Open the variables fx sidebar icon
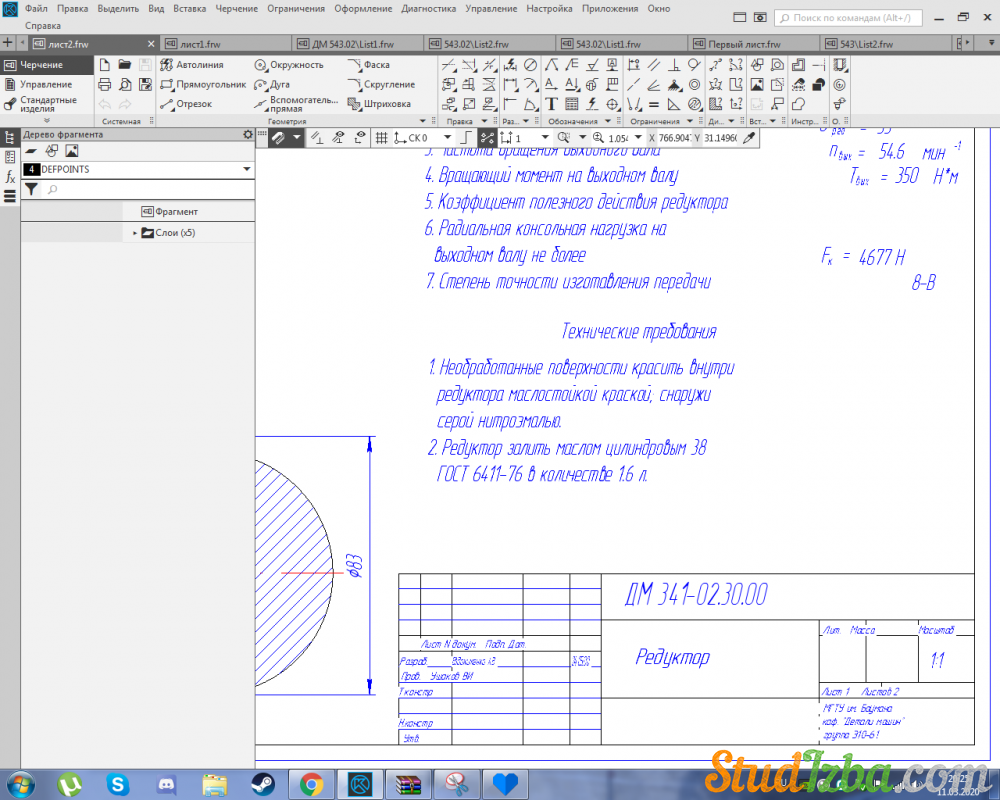The height and width of the screenshot is (800, 1000). pos(10,177)
